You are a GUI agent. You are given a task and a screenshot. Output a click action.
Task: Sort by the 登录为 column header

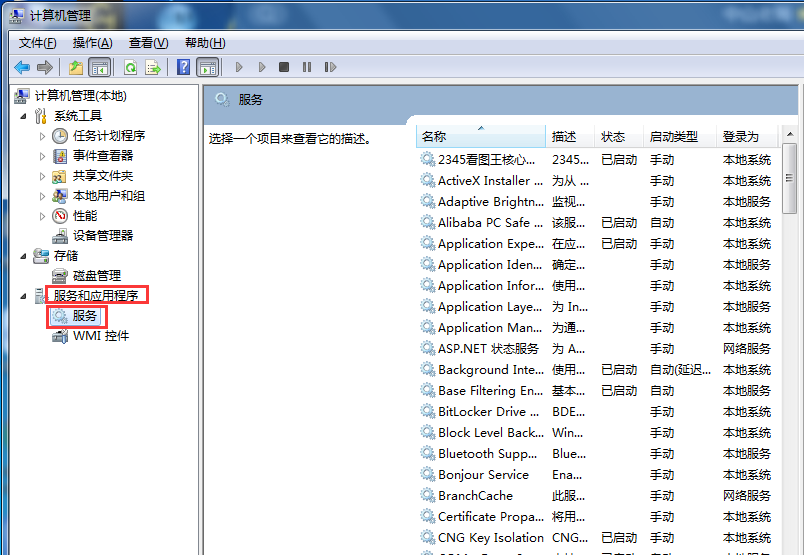(x=747, y=136)
